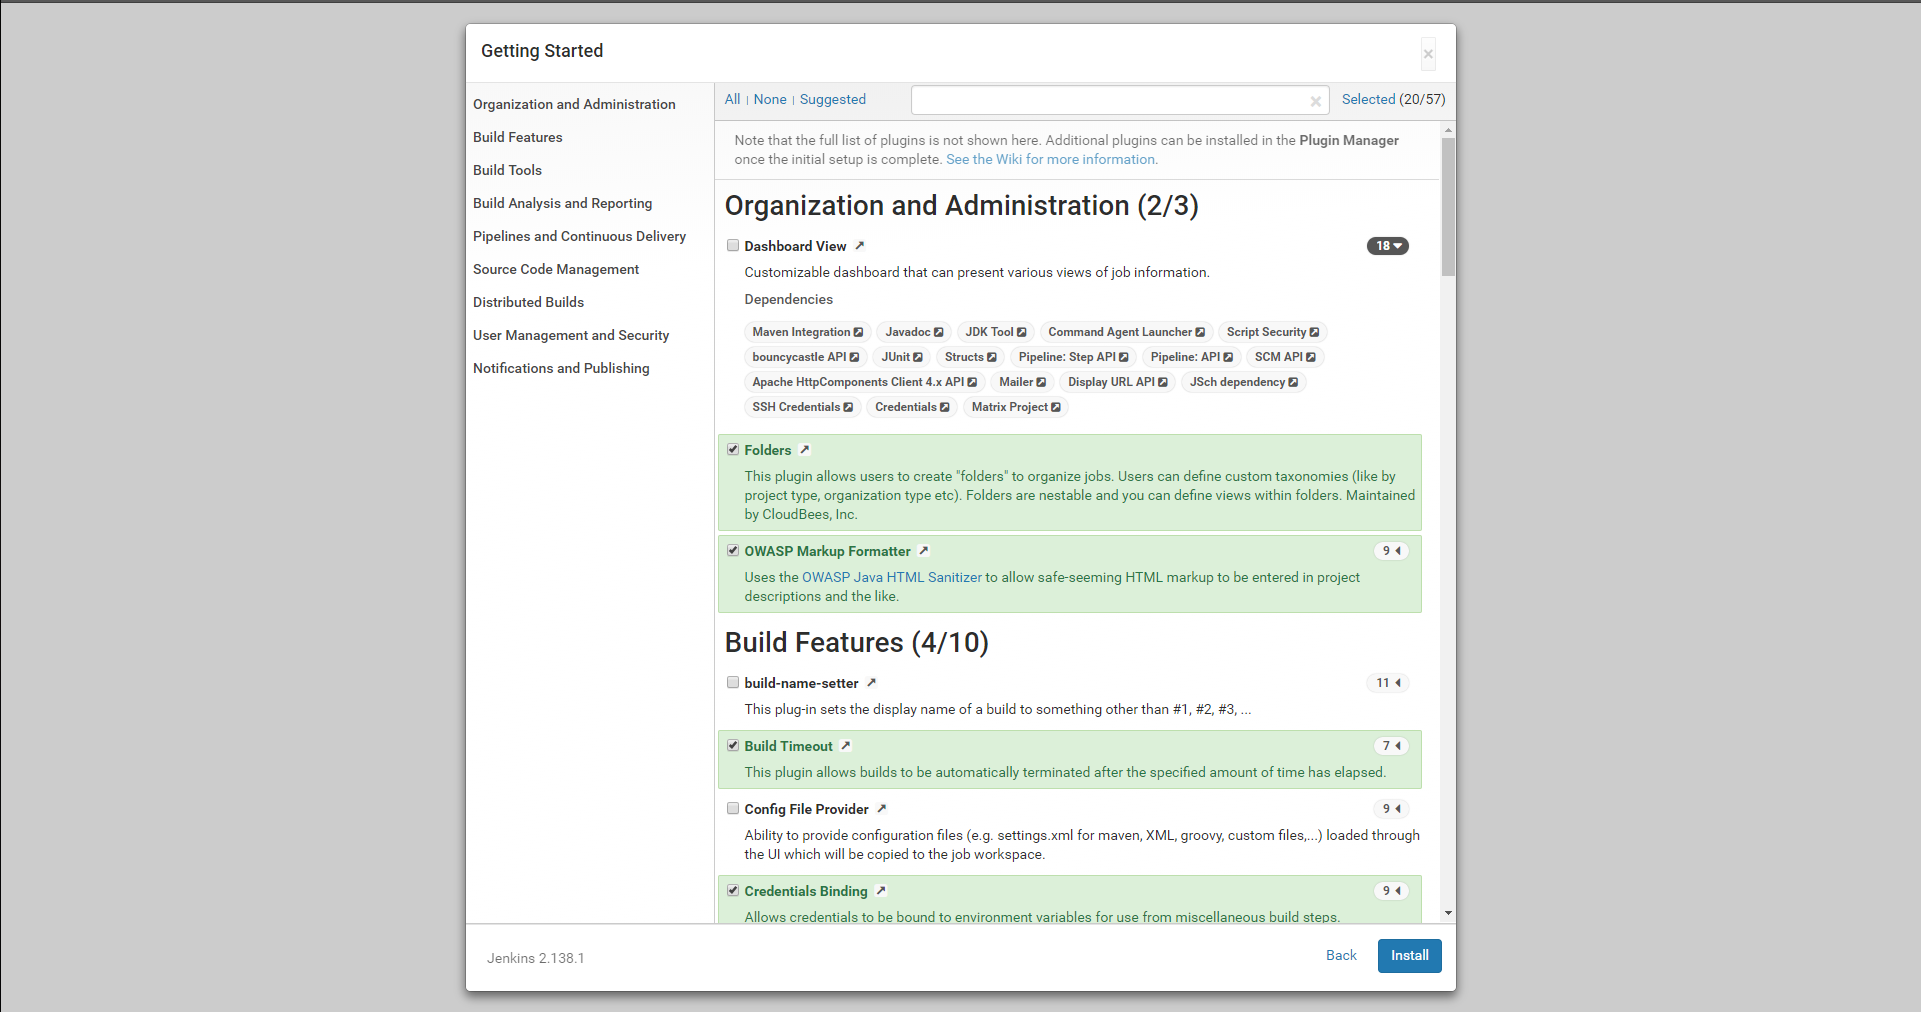
Task: Jump to User Management and Security
Action: pos(571,335)
